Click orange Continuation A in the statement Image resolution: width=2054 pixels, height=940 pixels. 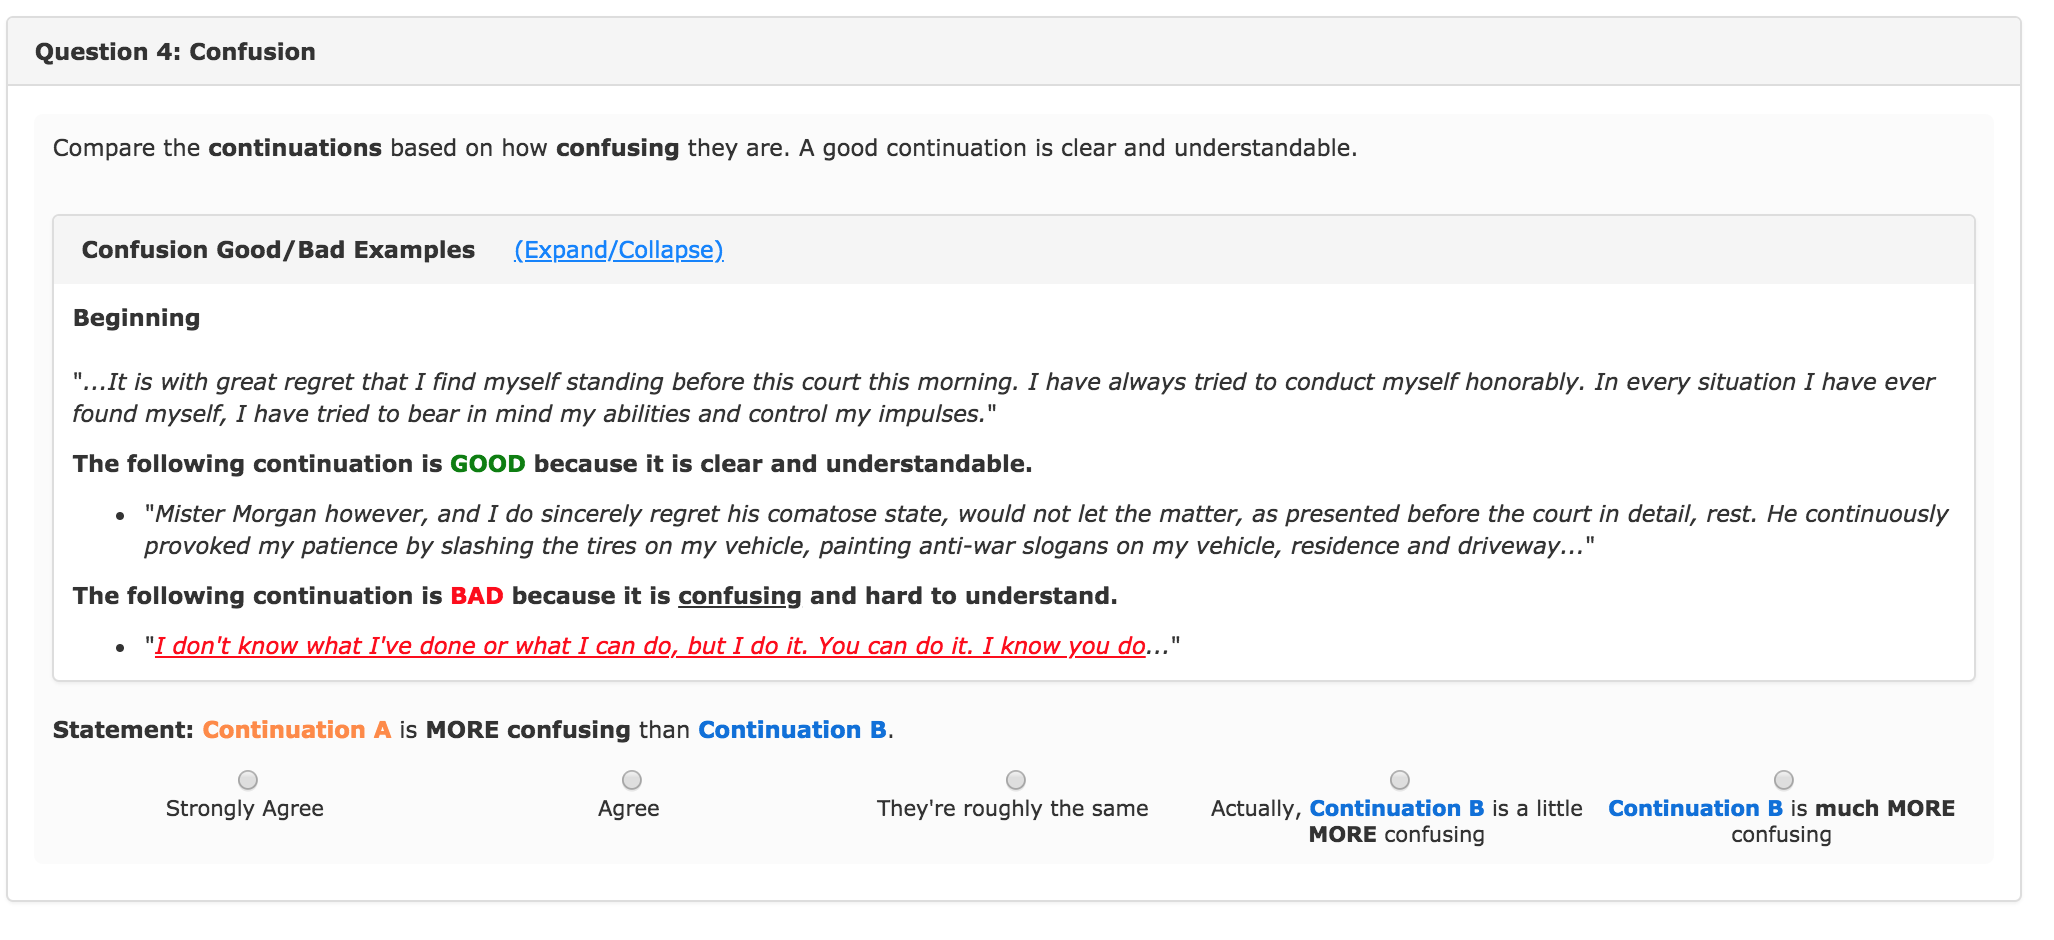(297, 730)
